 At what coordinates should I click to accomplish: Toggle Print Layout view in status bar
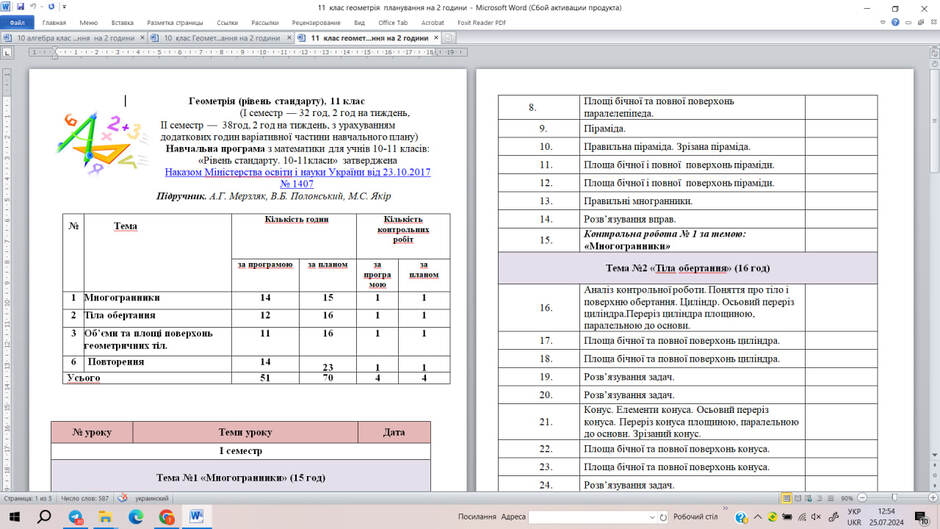[786, 498]
